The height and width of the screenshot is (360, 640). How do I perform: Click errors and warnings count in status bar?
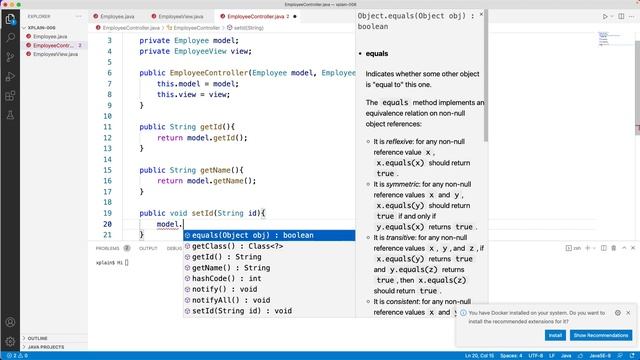(x=17, y=356)
